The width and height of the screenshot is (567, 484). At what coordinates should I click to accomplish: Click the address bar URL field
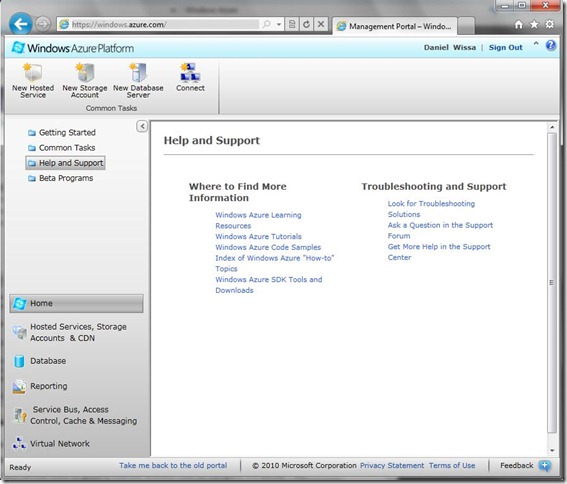click(x=158, y=24)
